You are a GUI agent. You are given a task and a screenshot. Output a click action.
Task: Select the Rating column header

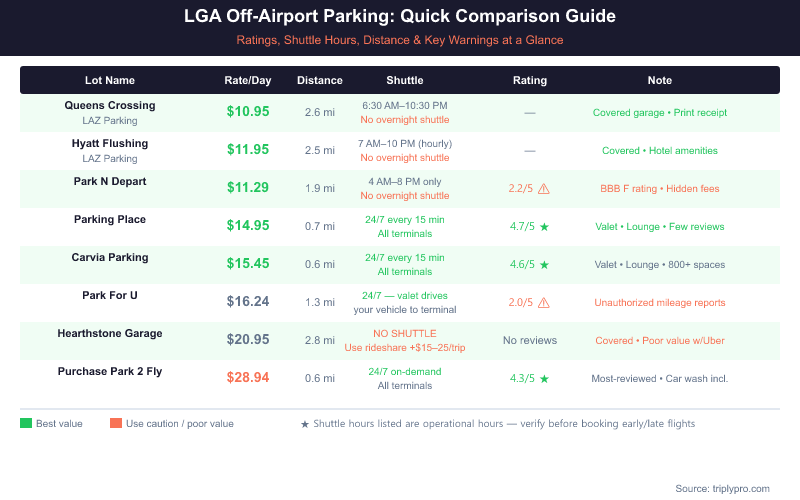(x=529, y=80)
